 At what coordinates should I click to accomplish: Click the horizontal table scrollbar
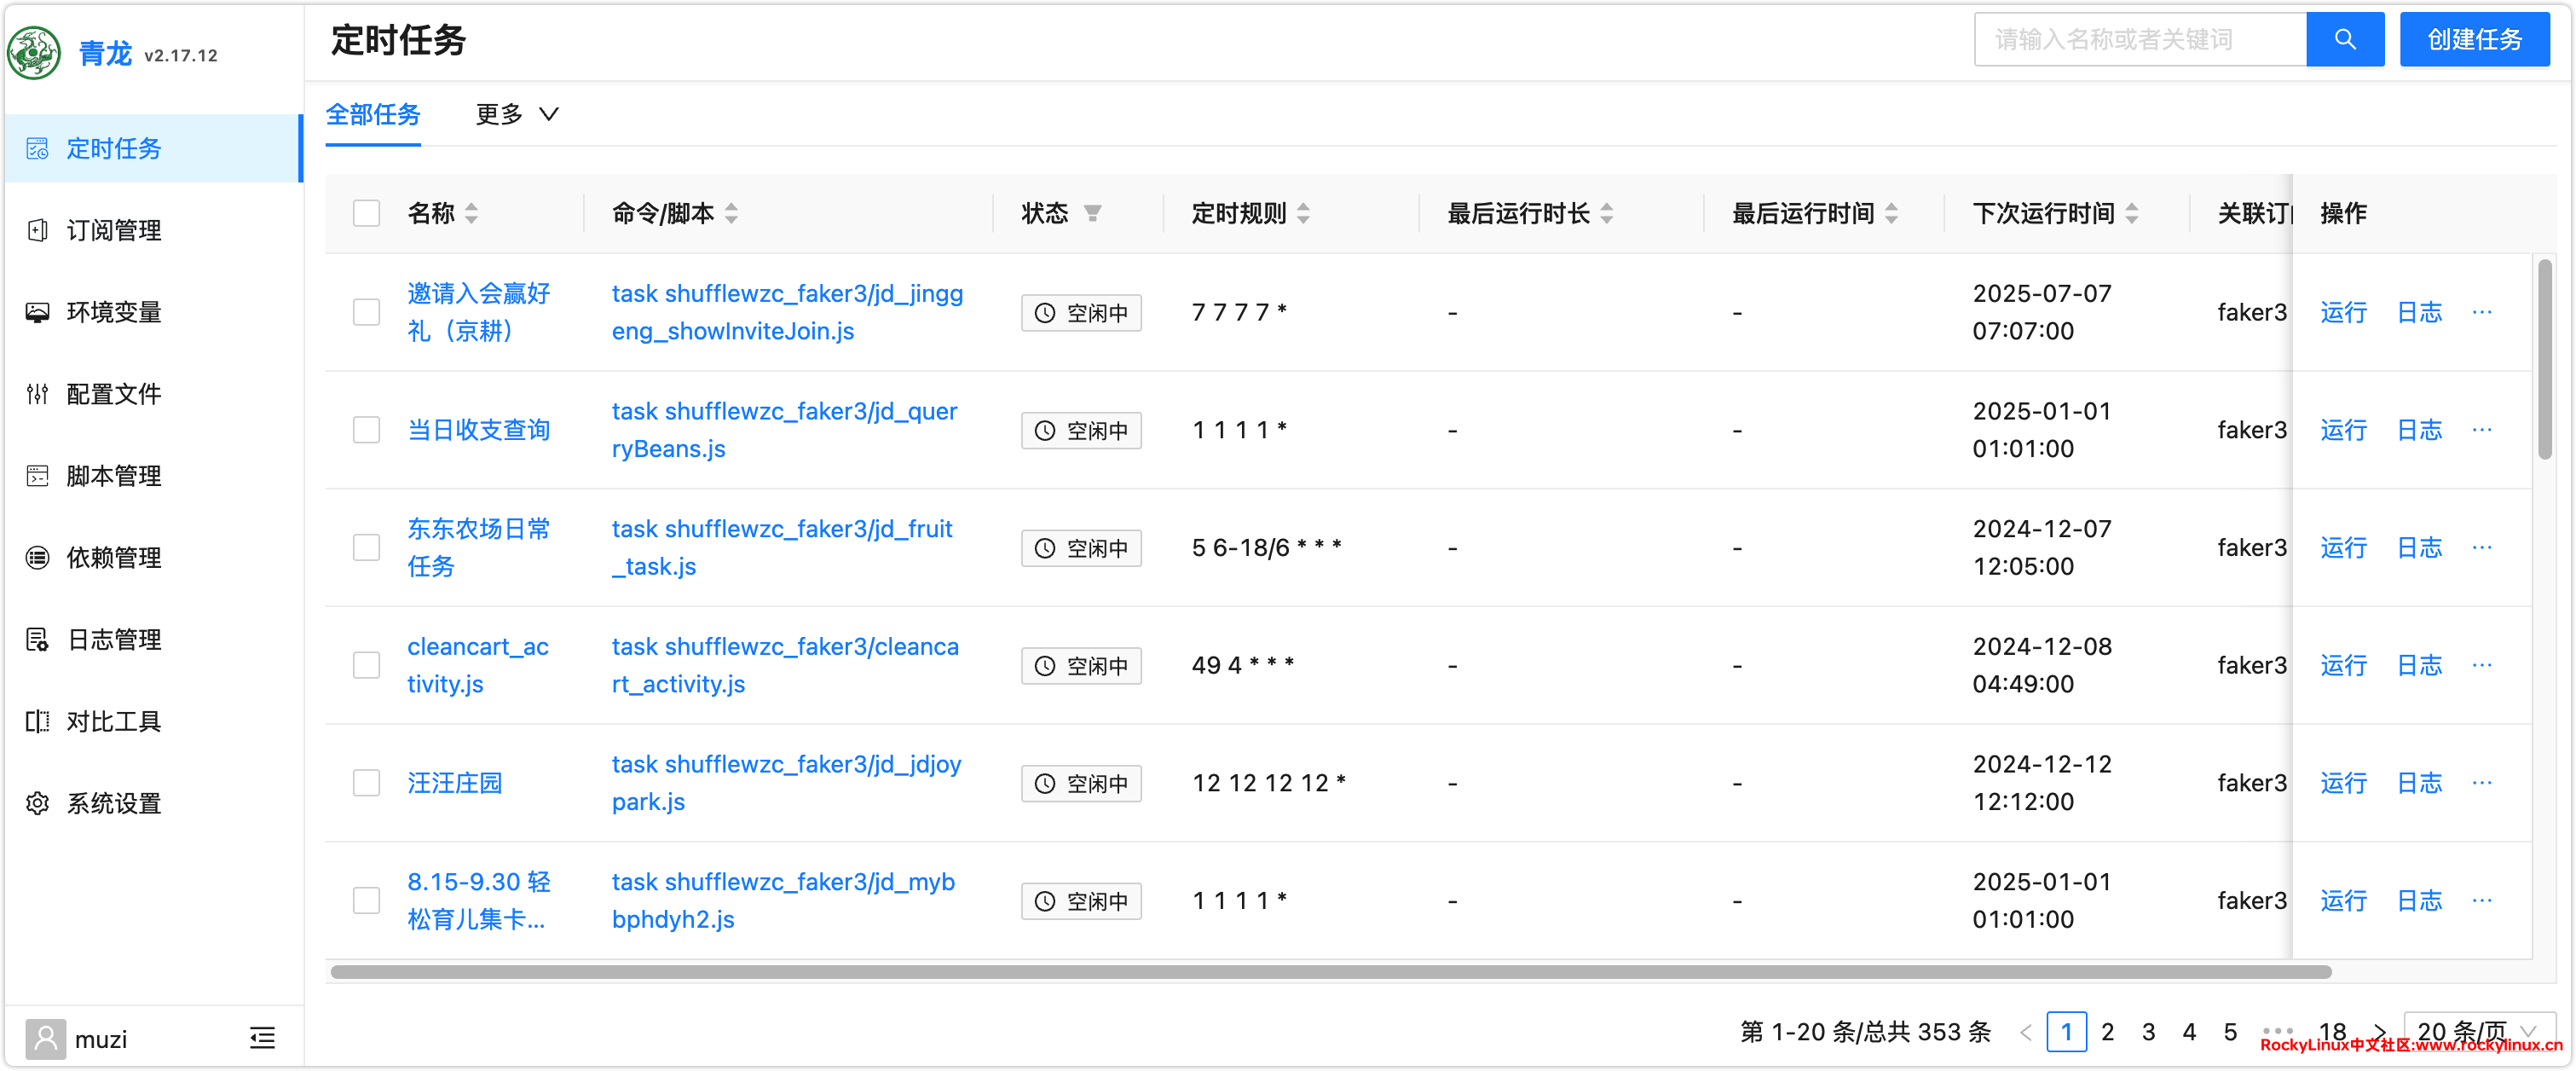1330,972
